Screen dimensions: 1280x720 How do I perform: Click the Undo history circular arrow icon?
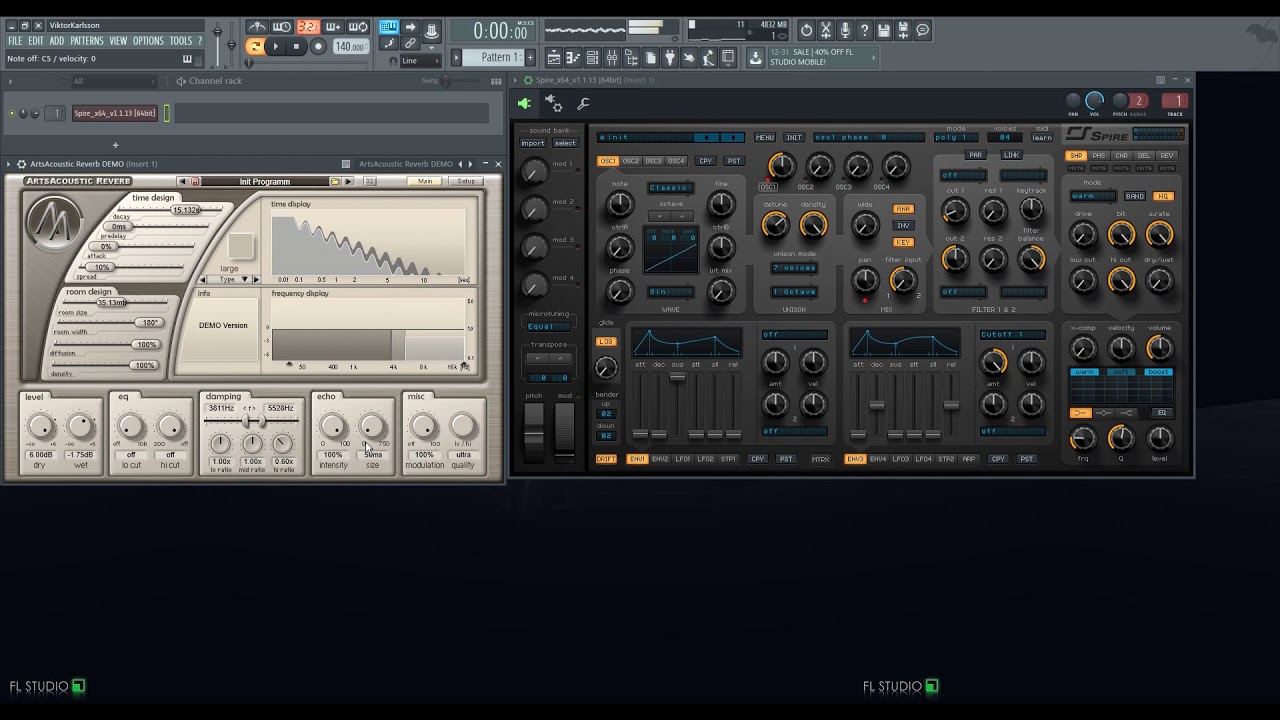click(x=806, y=30)
